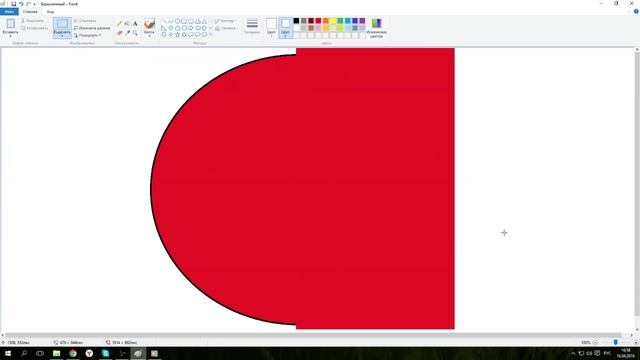Open the Paint Help question mark
This screenshot has width=640, height=360.
click(636, 12)
